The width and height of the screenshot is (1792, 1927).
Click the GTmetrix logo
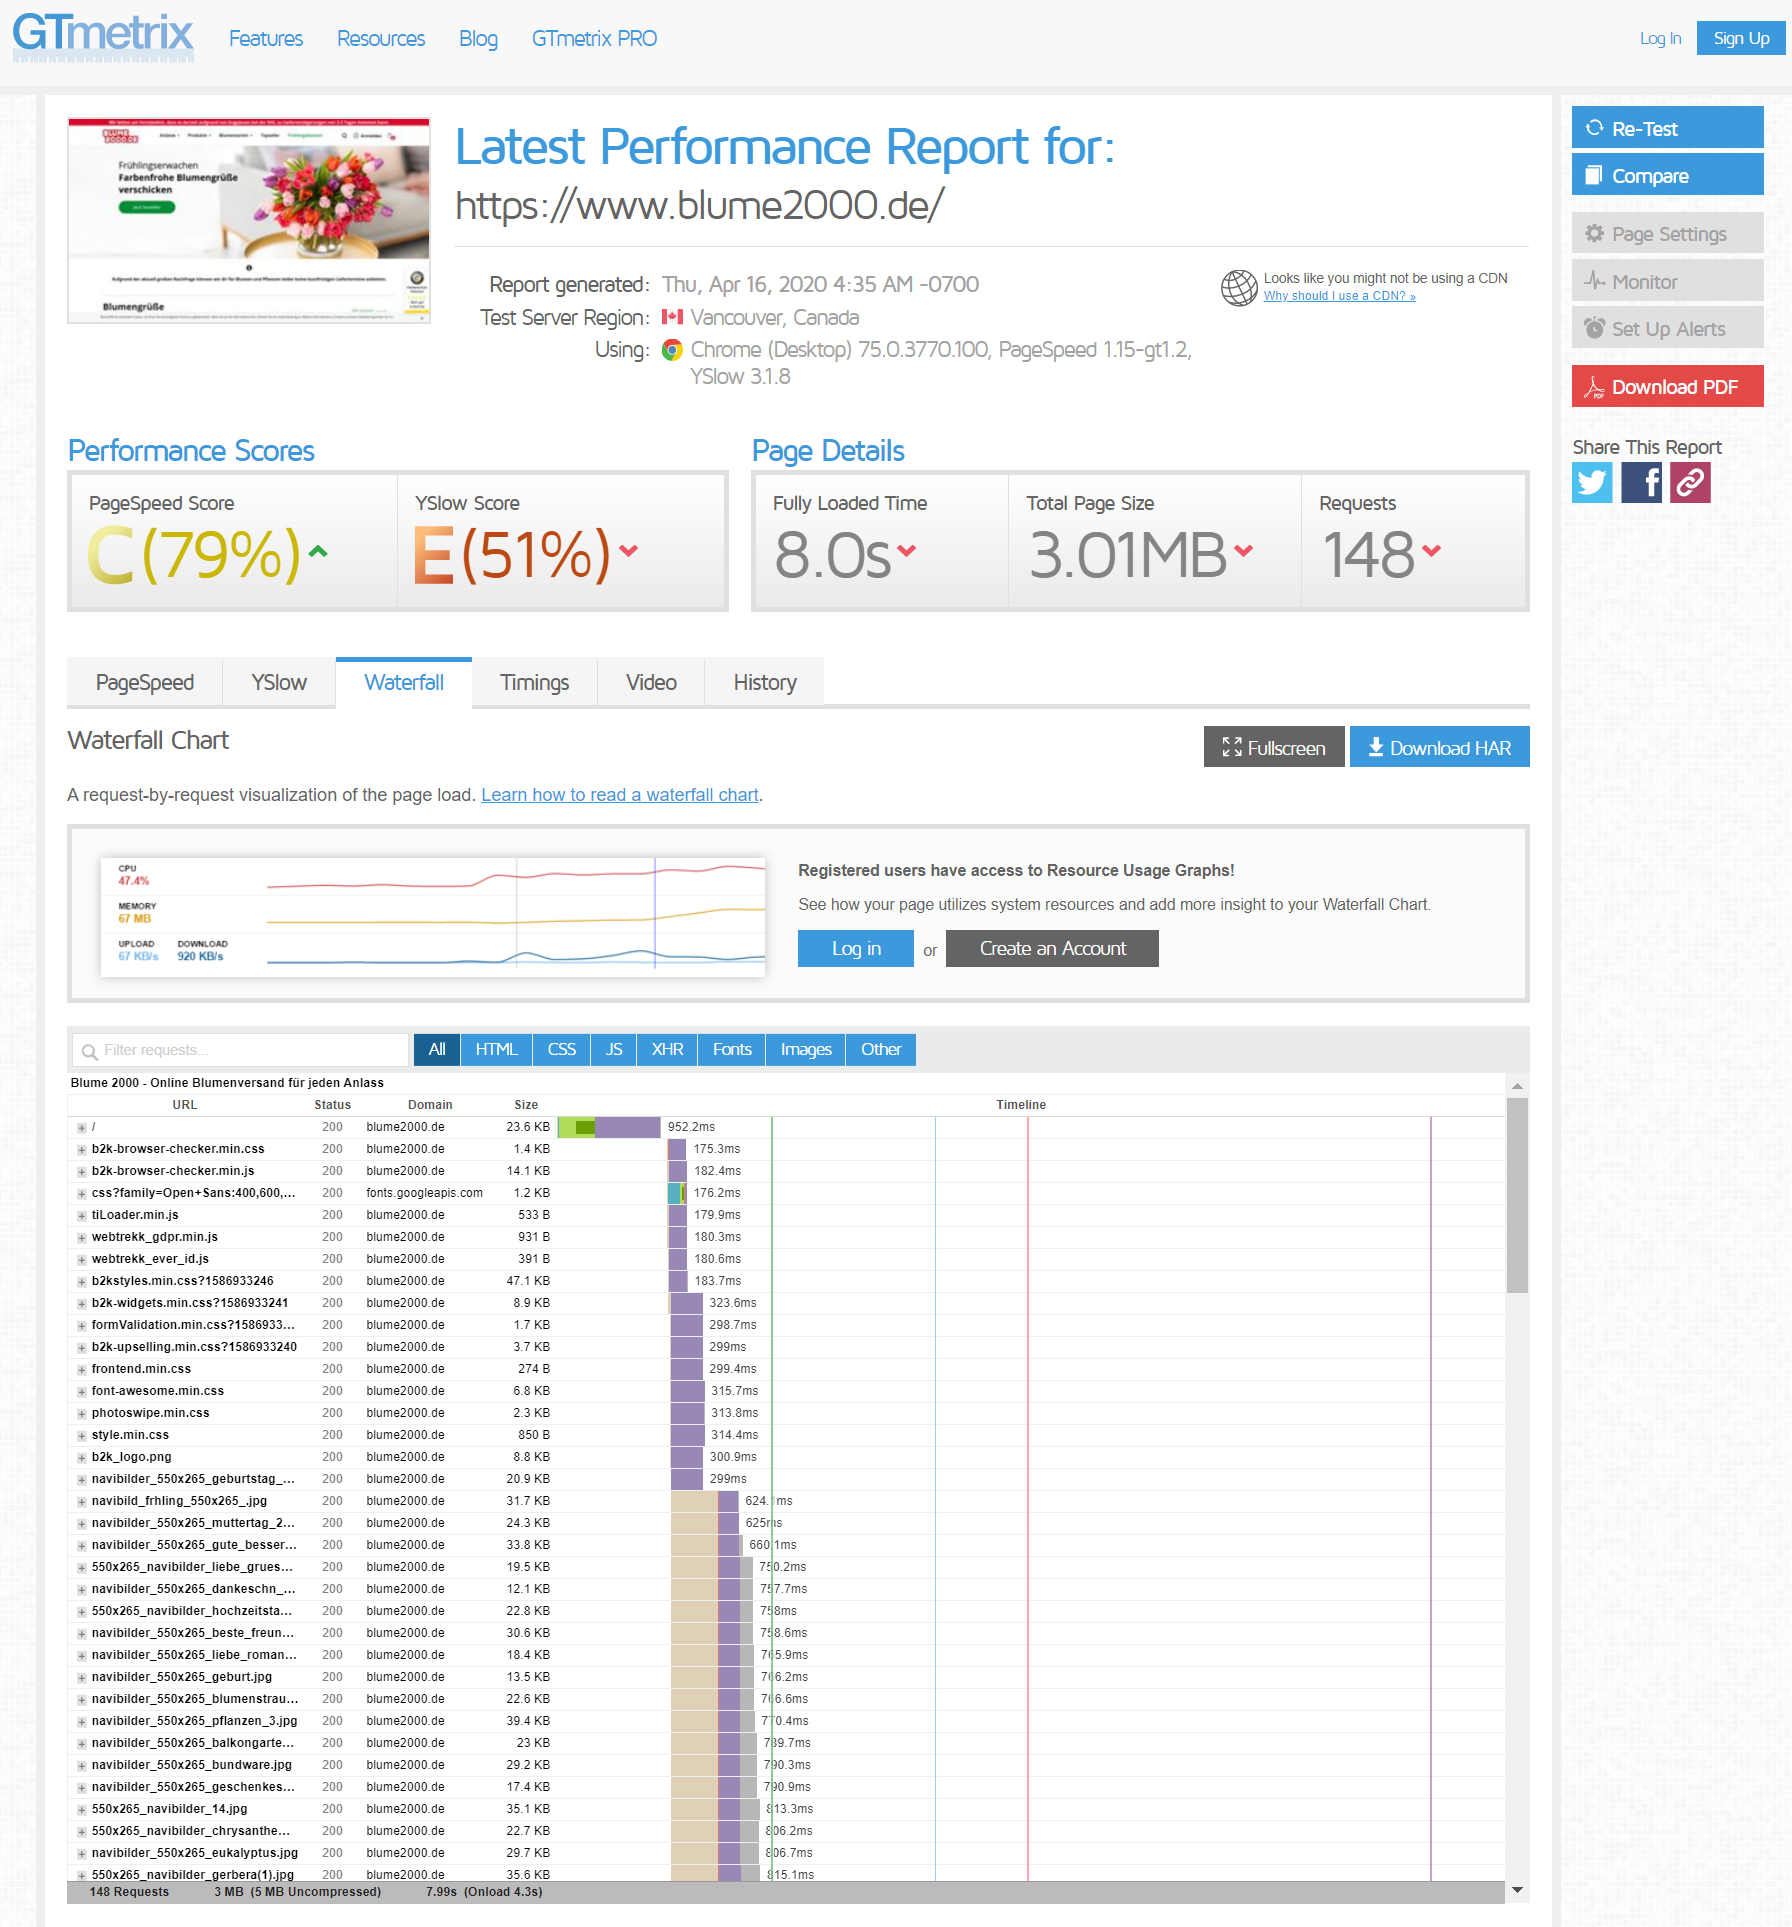pos(103,36)
